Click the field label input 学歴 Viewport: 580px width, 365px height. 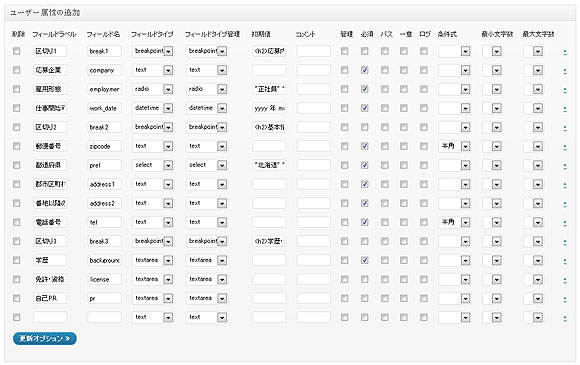click(50, 260)
